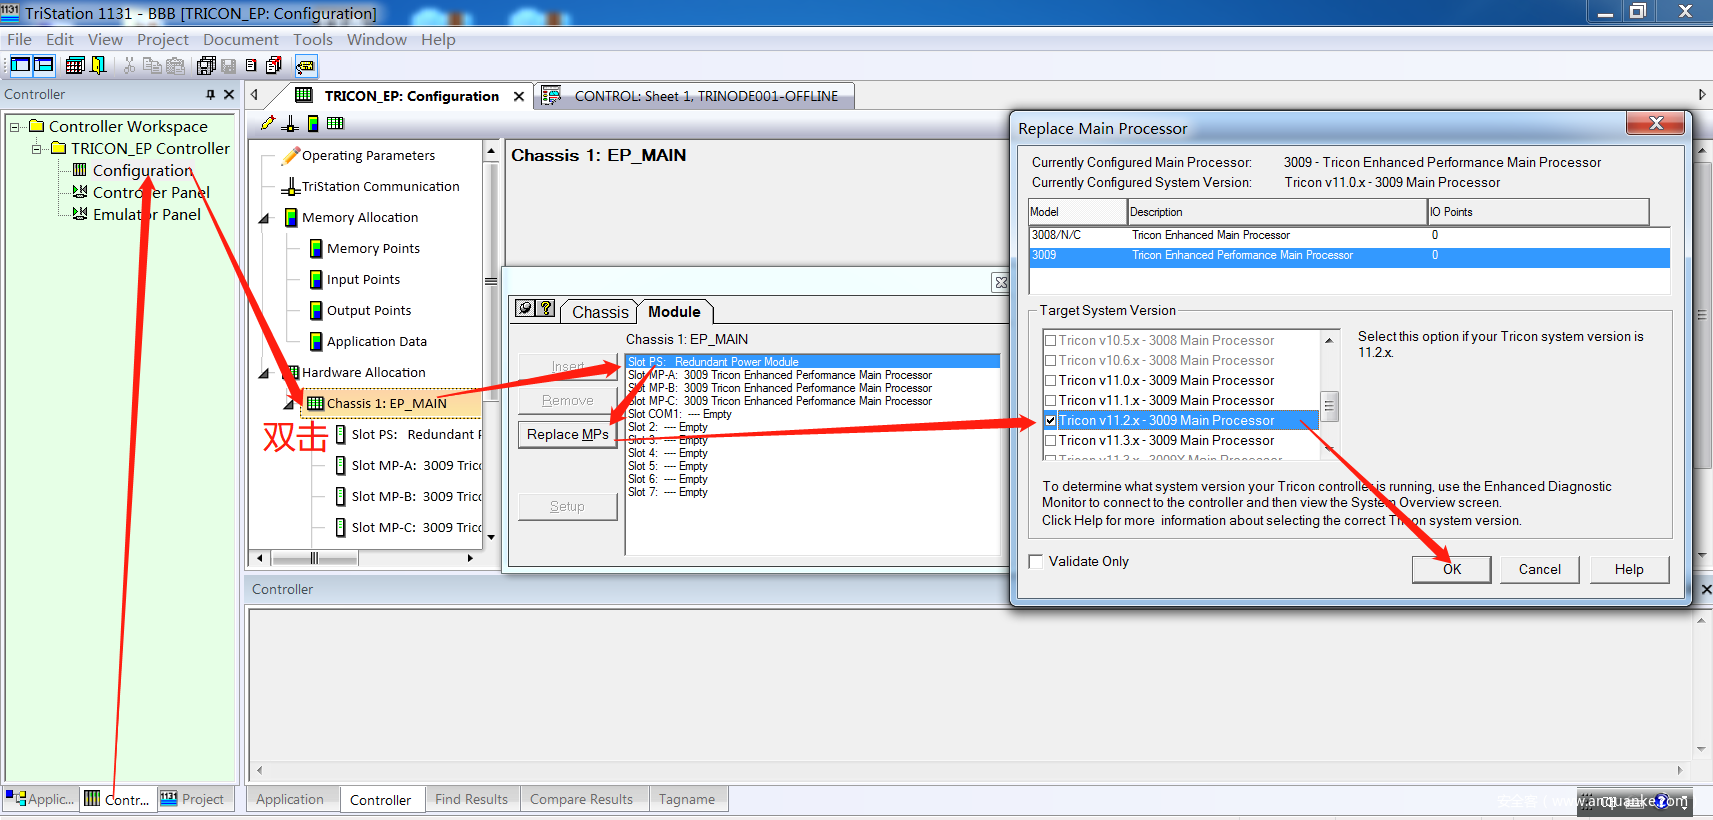This screenshot has height=820, width=1713.
Task: Click the red grid toolbar icon
Action: (x=74, y=65)
